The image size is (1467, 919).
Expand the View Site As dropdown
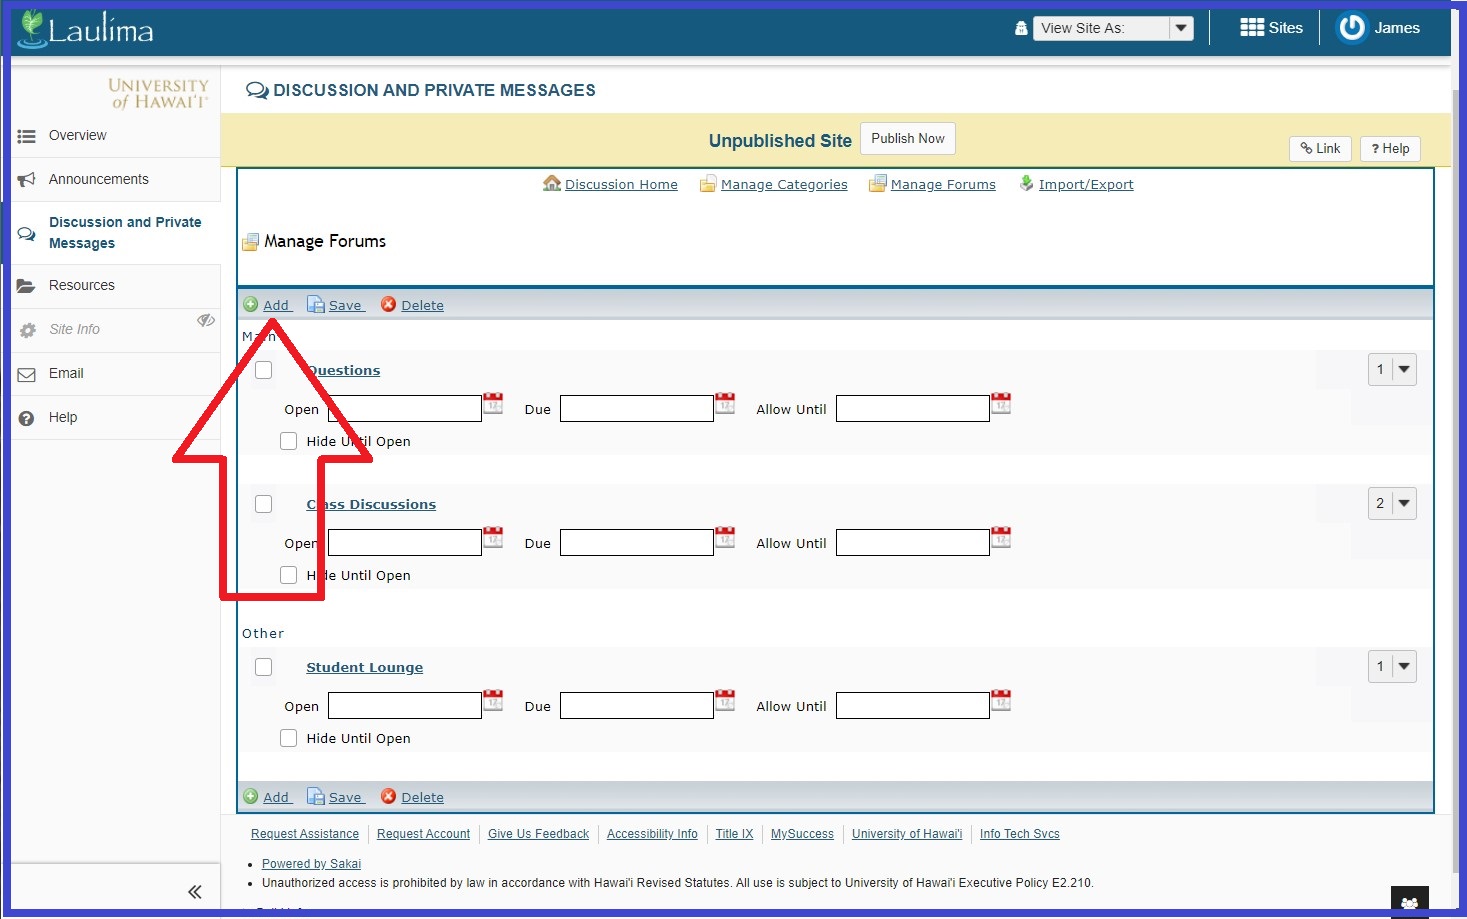click(x=1181, y=28)
